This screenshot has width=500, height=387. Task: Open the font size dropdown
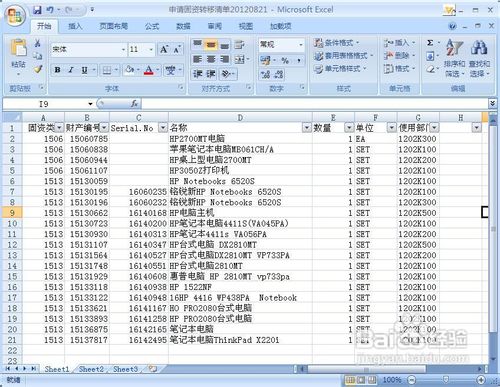(x=151, y=50)
